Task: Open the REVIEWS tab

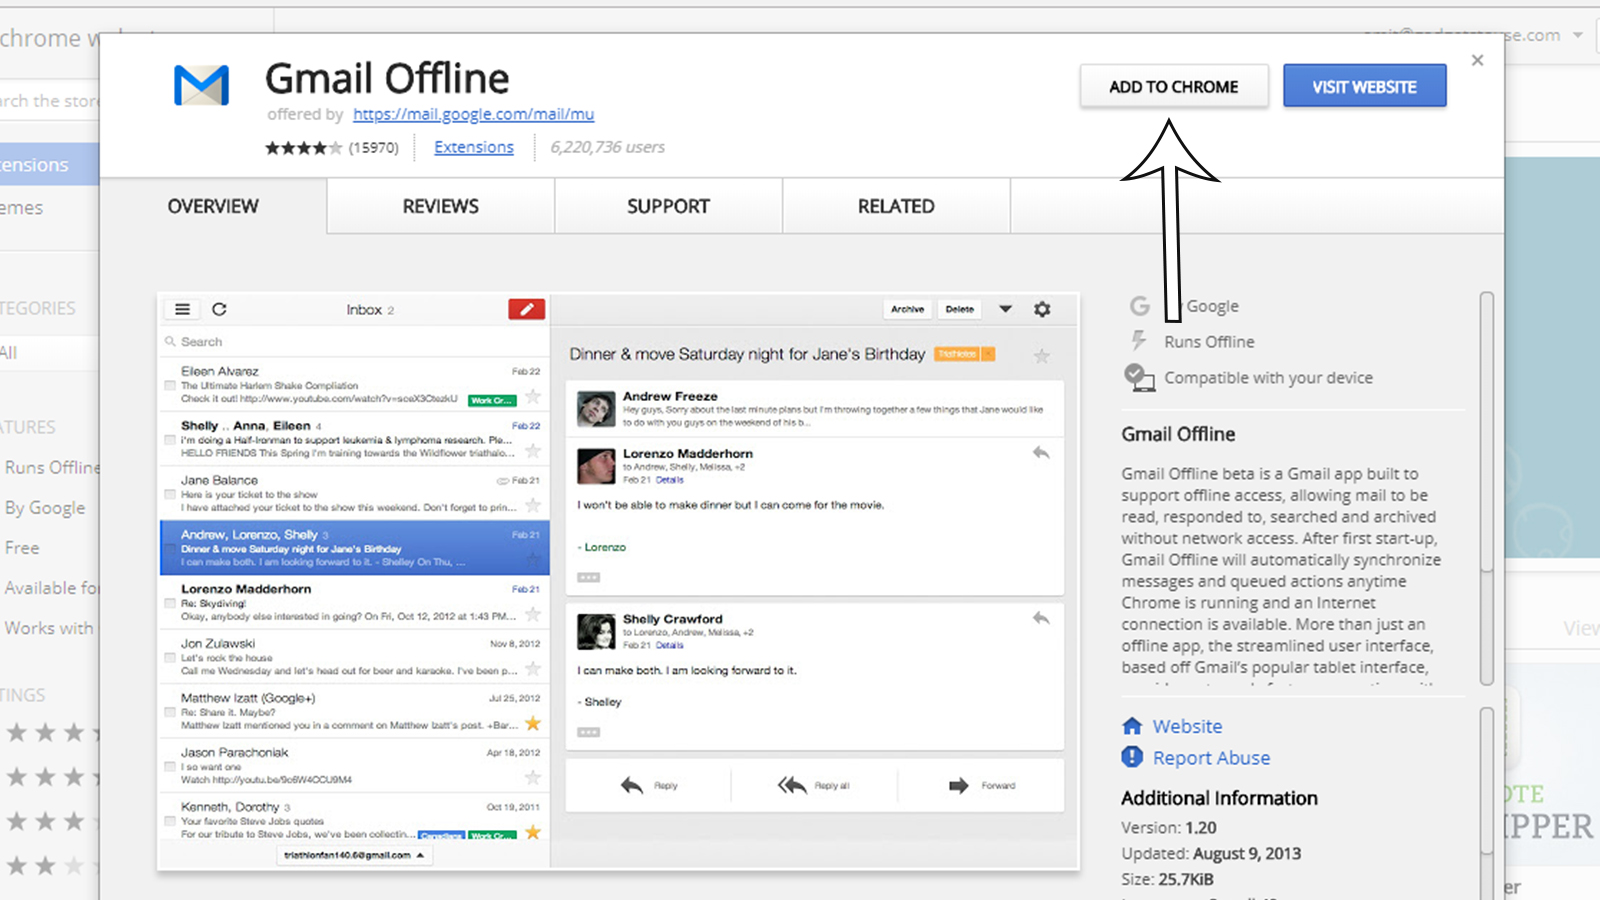Action: pos(441,206)
